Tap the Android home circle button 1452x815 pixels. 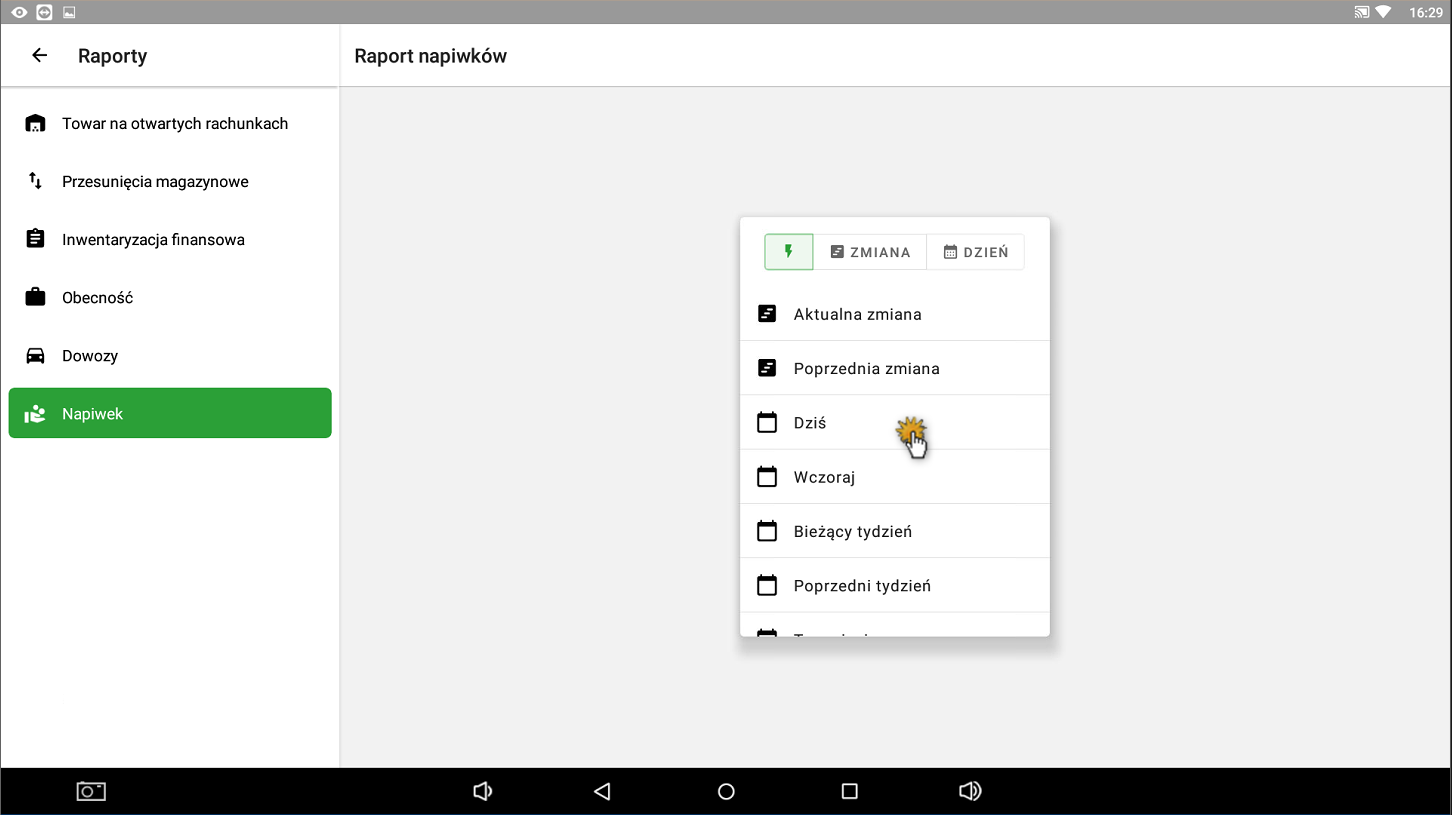726,791
